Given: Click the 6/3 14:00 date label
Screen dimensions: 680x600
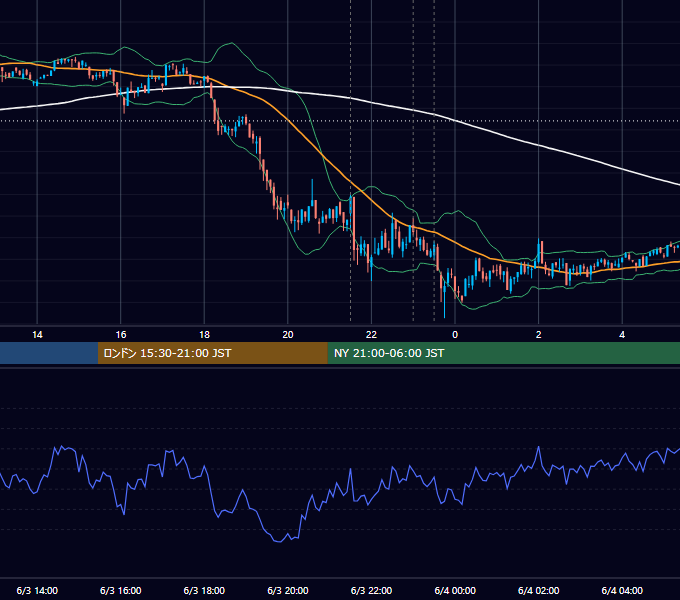Looking at the screenshot, I should (37, 590).
